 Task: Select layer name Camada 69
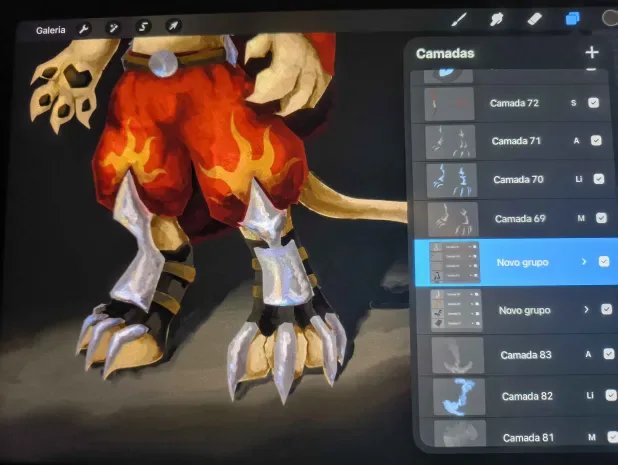coord(520,219)
